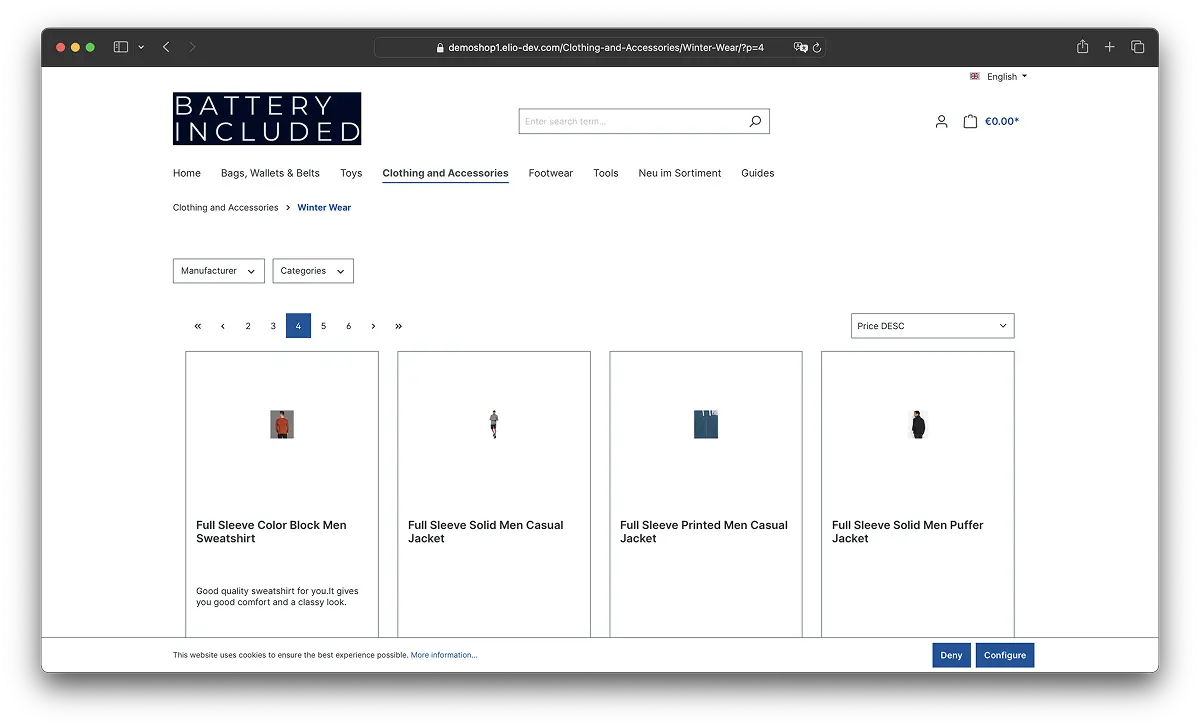
Task: Click the next page arrow
Action: pyautogui.click(x=373, y=325)
